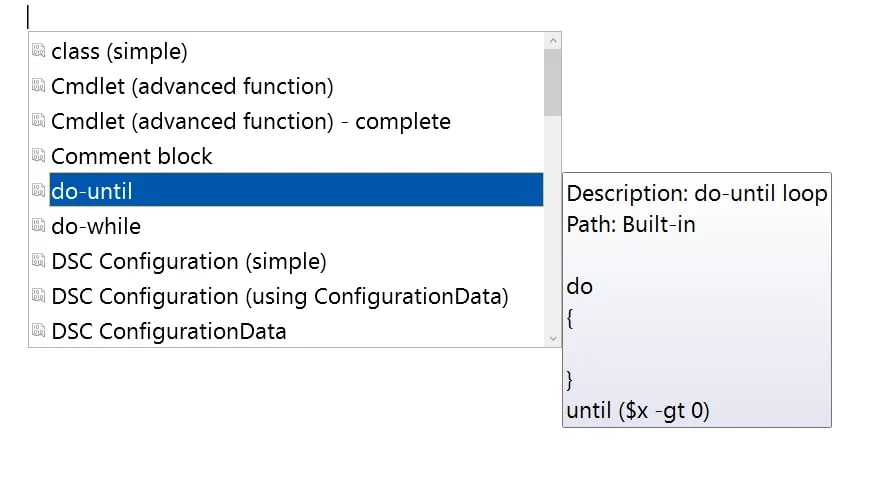888x499 pixels.
Task: Click the icon beside DSC Configuration (simple)
Action: point(39,261)
